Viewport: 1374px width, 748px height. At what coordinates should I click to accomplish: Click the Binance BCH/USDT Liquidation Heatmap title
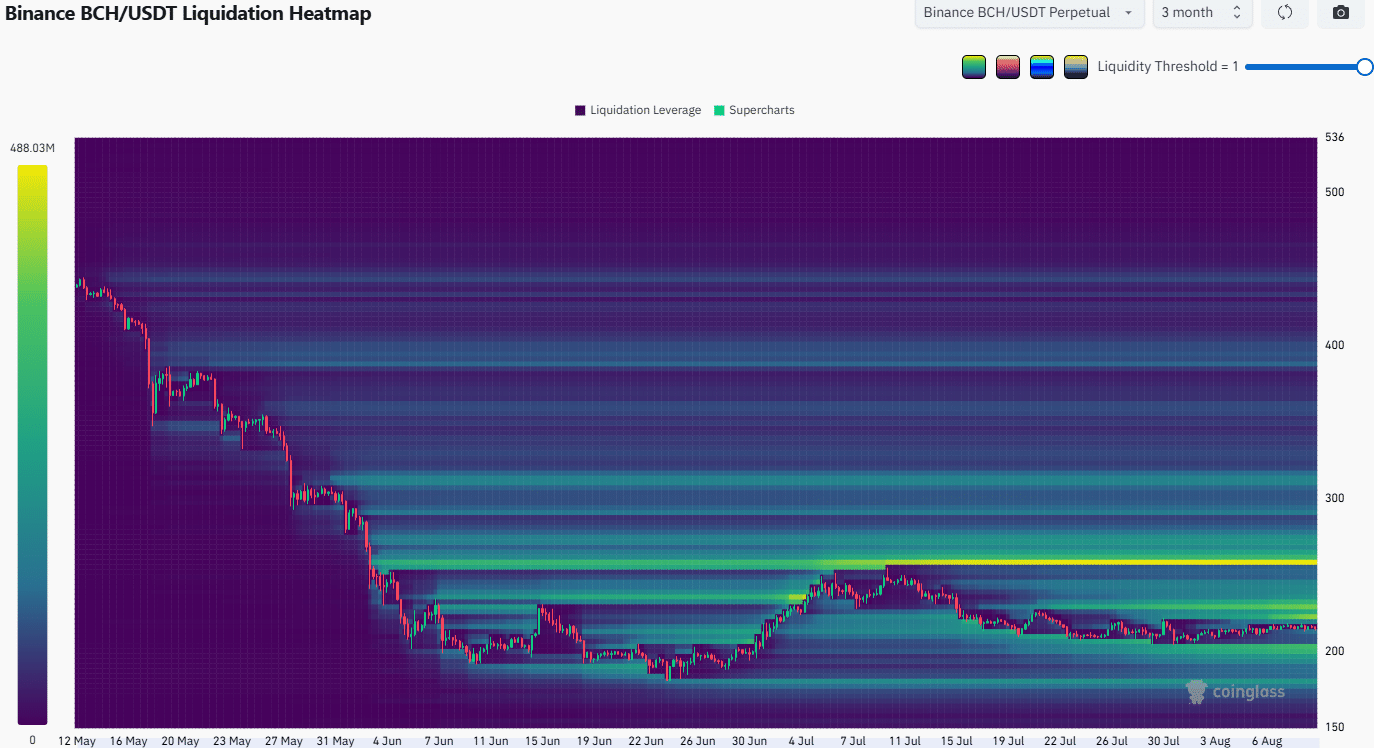pyautogui.click(x=188, y=15)
